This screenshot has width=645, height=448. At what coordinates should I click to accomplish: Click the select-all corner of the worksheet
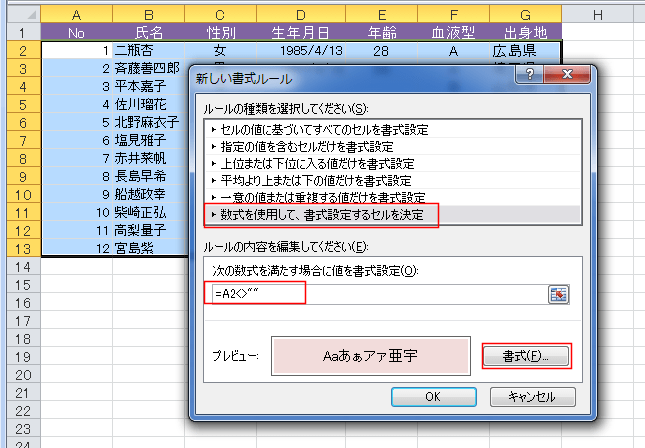(24, 15)
